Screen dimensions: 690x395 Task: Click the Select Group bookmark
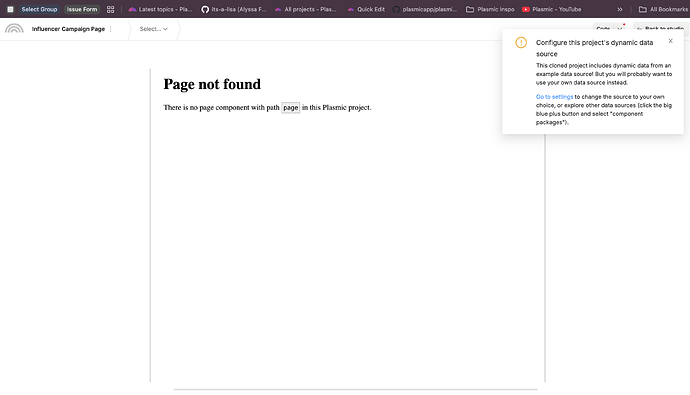[39, 9]
